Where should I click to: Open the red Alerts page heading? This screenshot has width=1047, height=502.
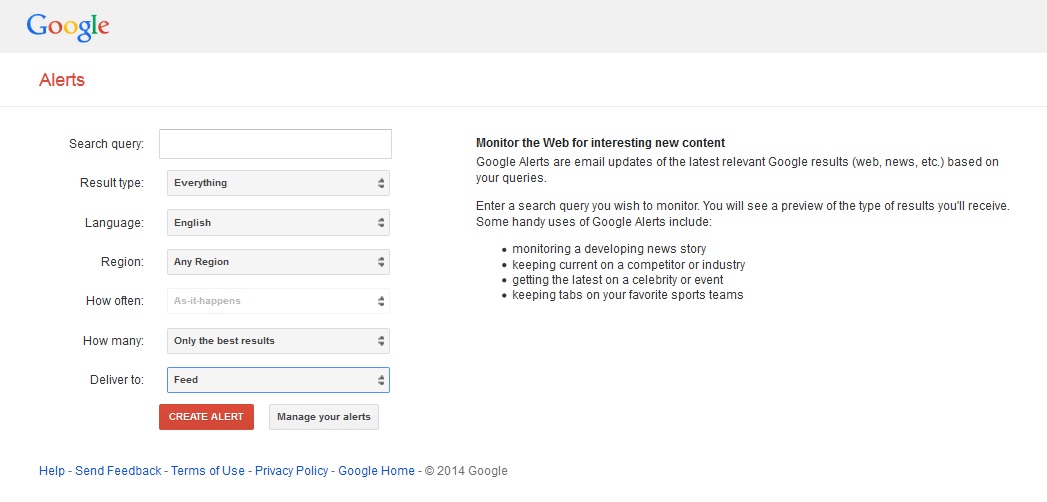[x=62, y=80]
